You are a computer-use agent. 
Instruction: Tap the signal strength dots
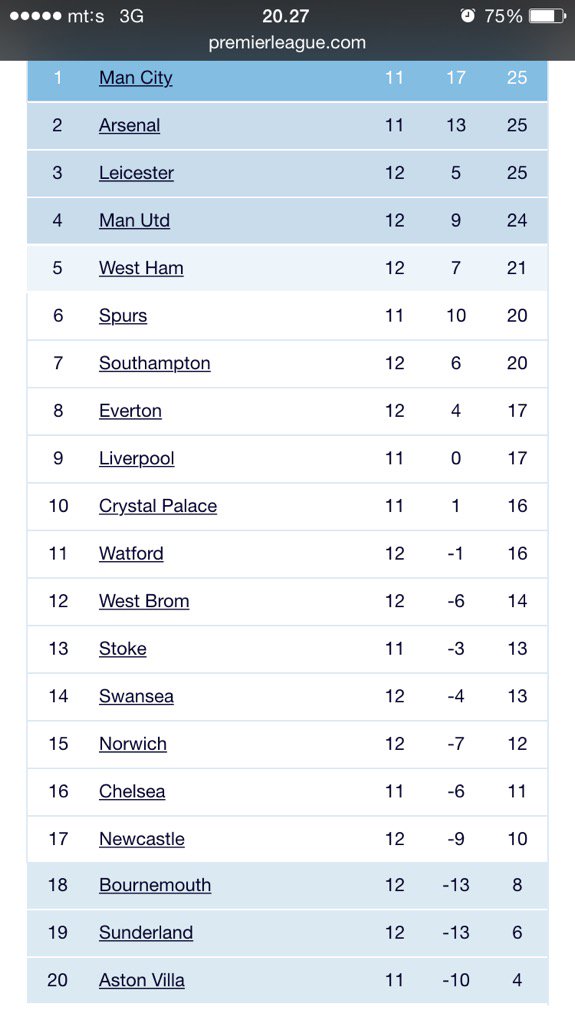(x=35, y=16)
